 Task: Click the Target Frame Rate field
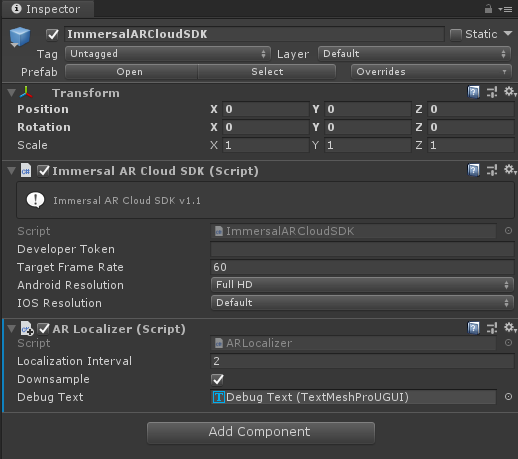coord(362,267)
